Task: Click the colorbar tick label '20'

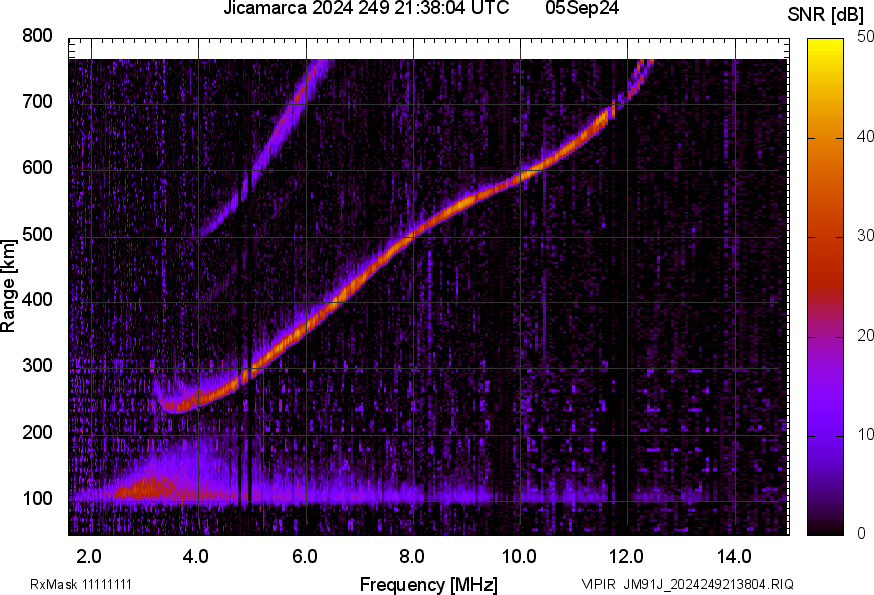Action: (865, 335)
